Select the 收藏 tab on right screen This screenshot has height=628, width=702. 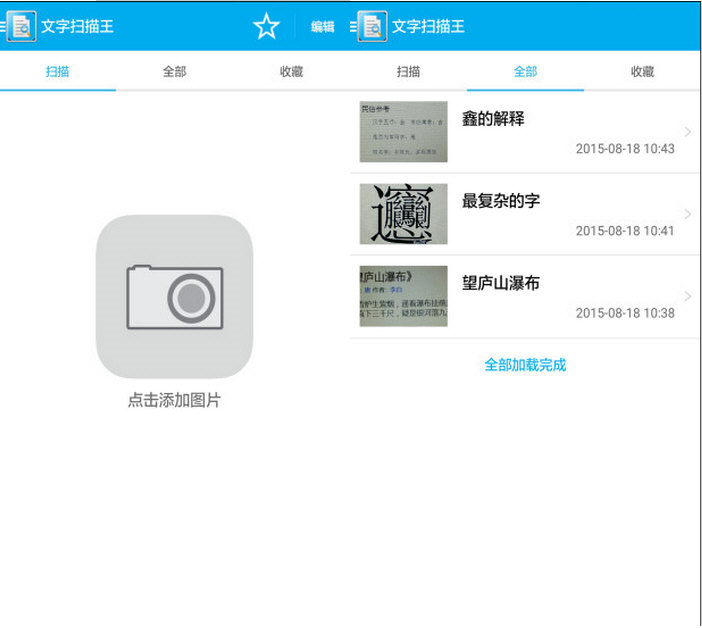pos(642,72)
